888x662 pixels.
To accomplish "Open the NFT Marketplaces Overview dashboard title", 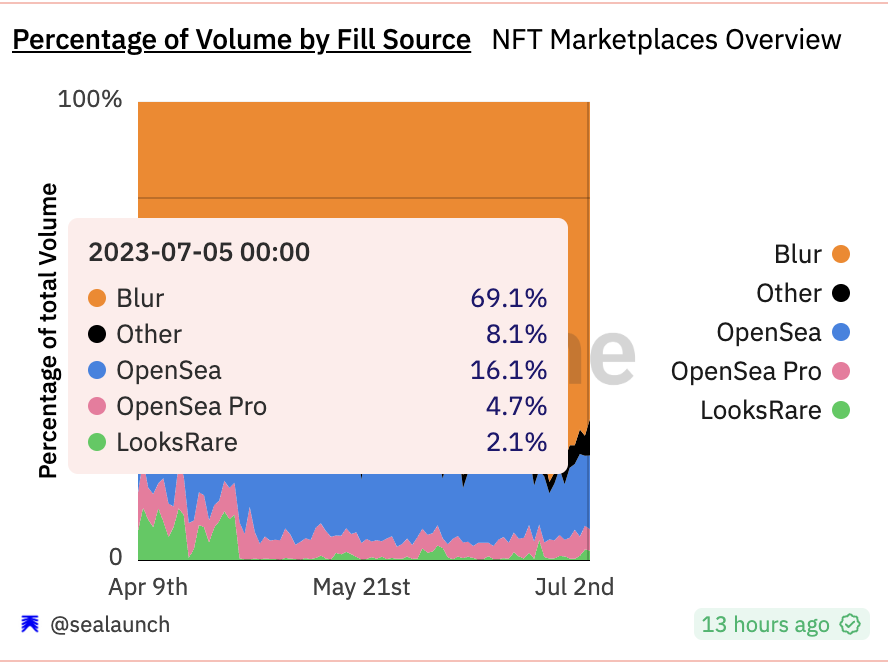I will 667,40.
